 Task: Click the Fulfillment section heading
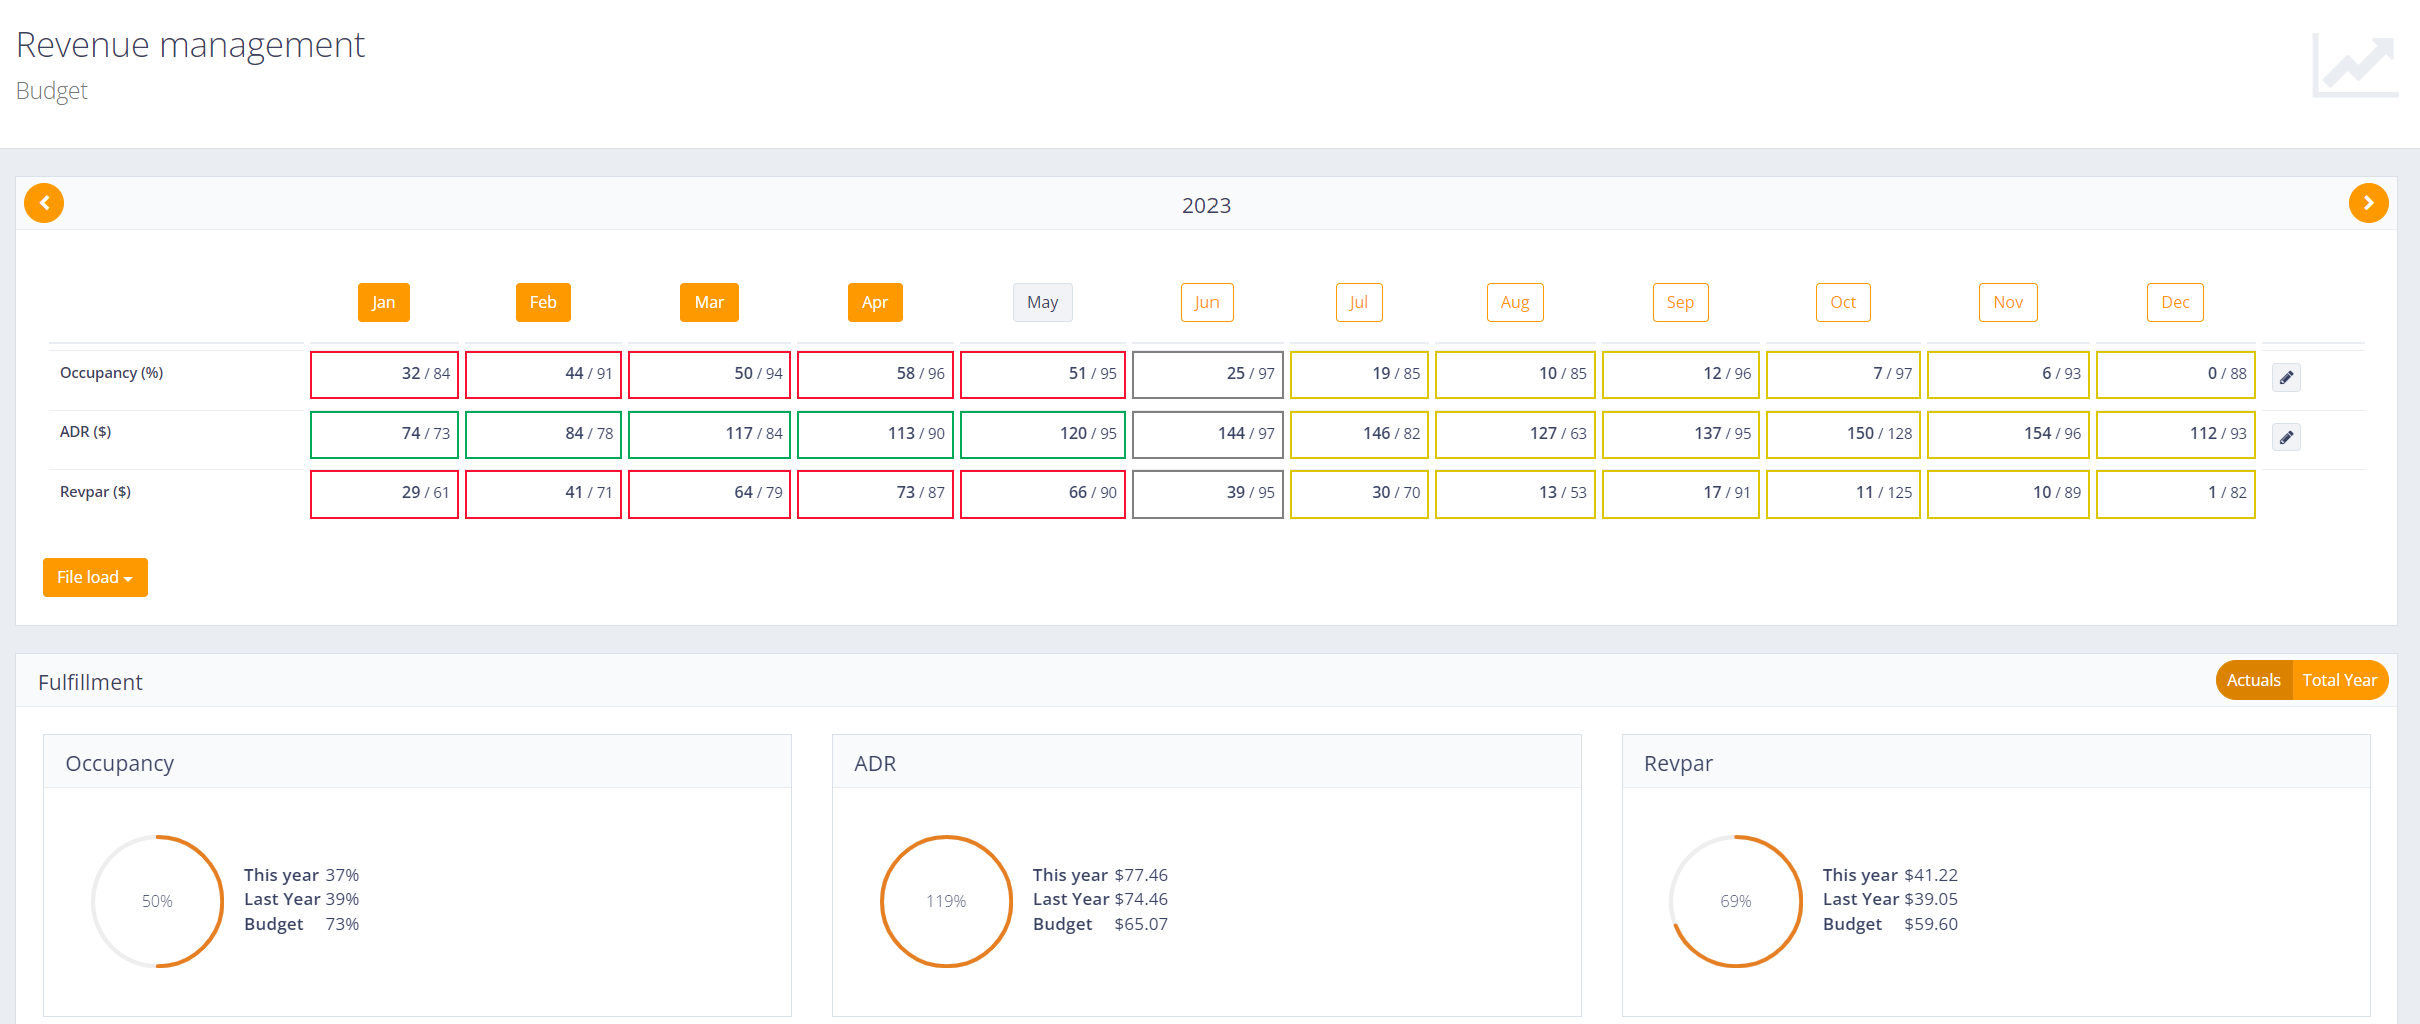coord(90,682)
